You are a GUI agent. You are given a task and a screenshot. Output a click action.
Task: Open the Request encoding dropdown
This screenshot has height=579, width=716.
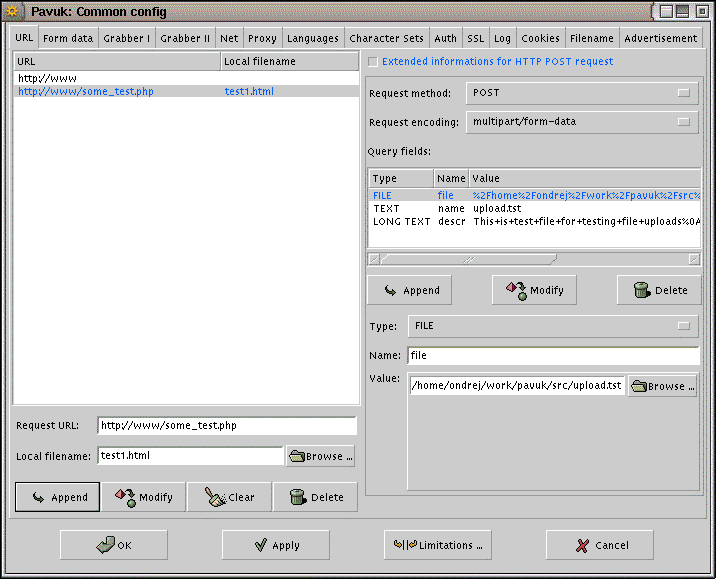pos(581,122)
